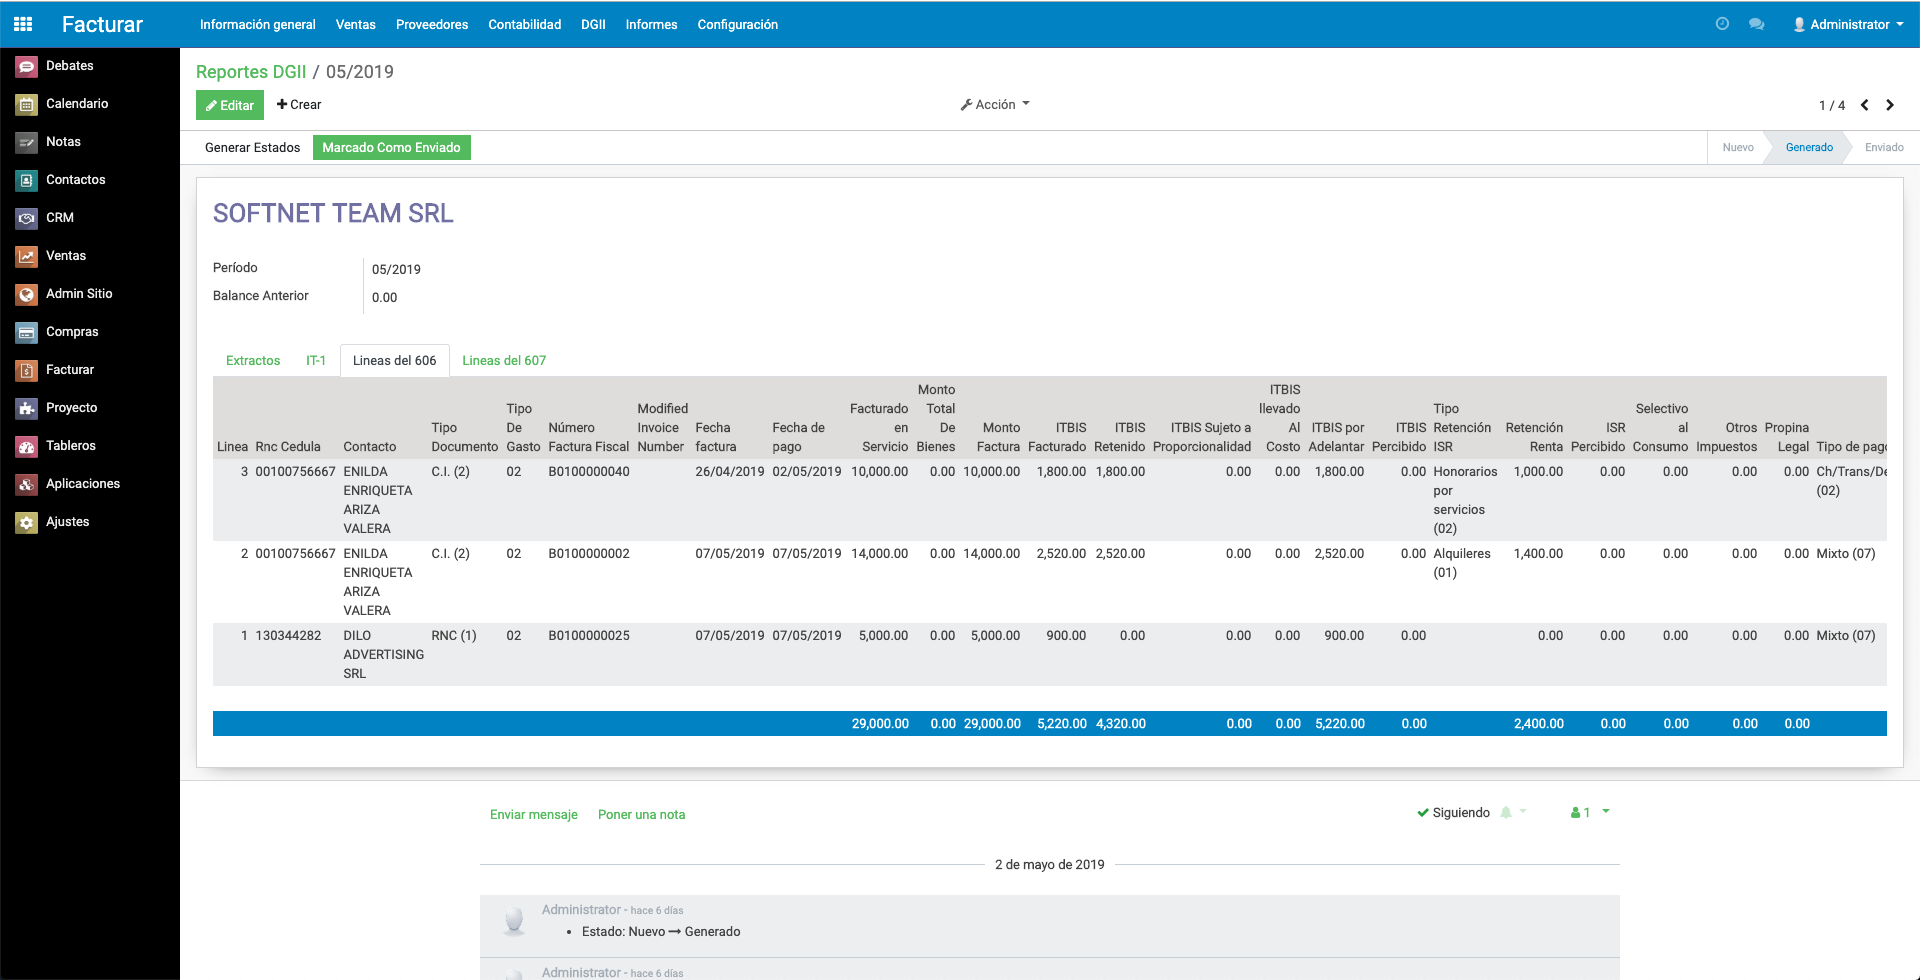Open the Contactos app icon
1920x980 pixels.
27,180
